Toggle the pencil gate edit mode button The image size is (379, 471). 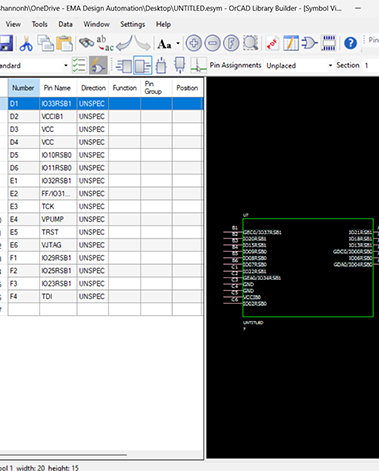[x=98, y=65]
